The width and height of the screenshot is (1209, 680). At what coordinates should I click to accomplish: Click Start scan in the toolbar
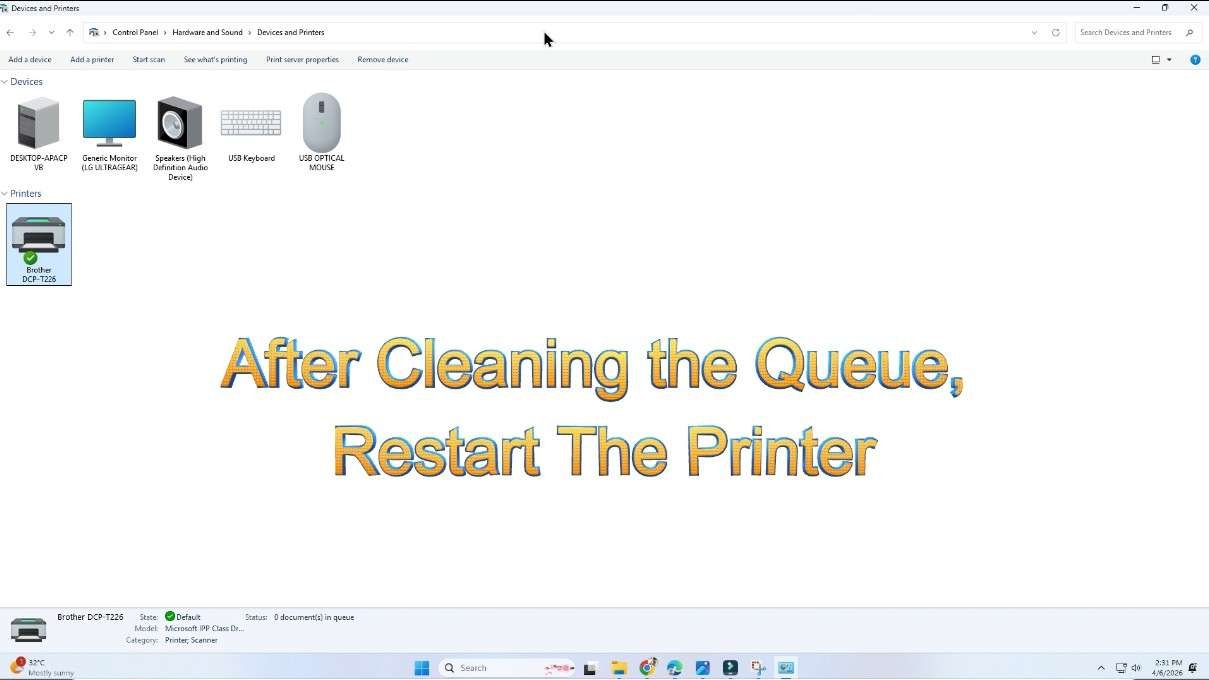pos(149,60)
